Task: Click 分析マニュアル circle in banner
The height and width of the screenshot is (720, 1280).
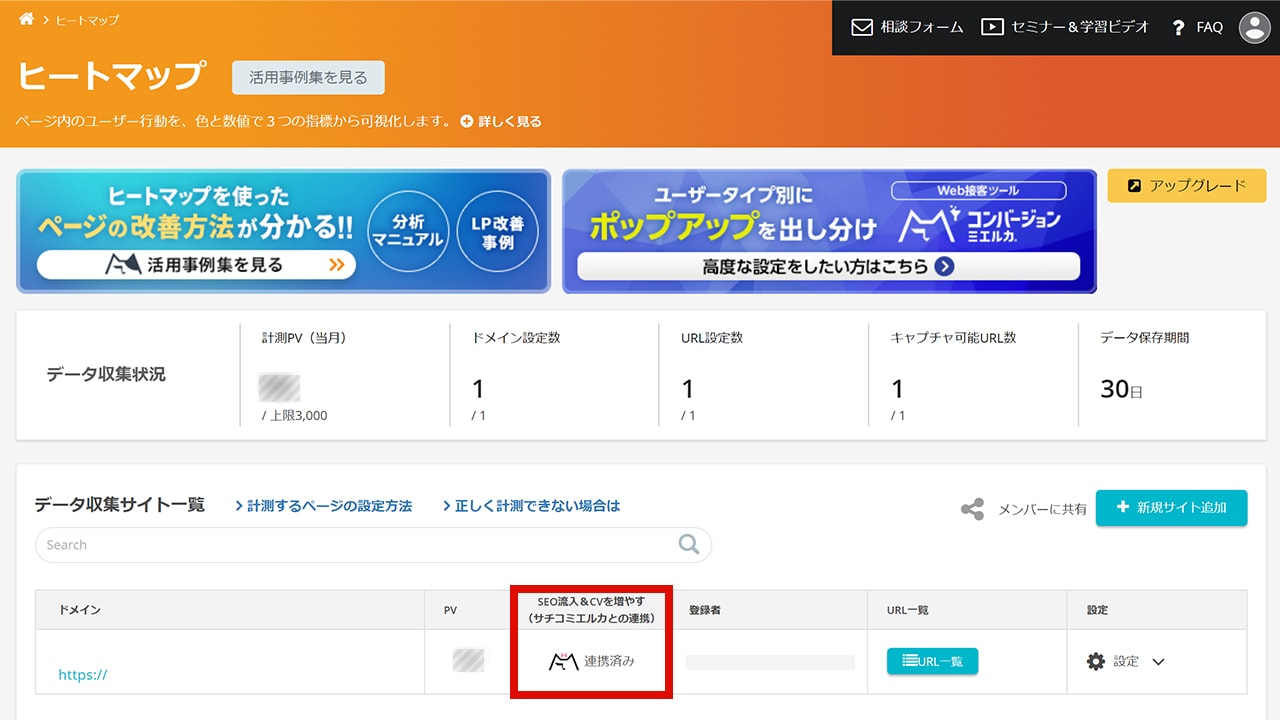Action: (x=408, y=231)
